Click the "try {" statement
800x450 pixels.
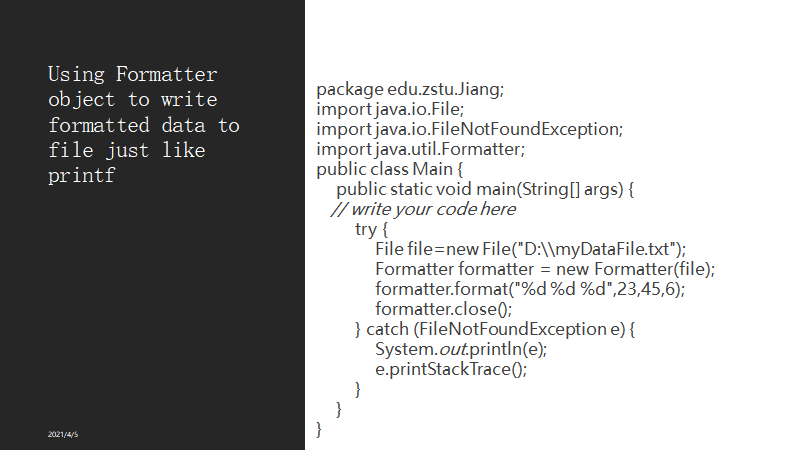(369, 229)
